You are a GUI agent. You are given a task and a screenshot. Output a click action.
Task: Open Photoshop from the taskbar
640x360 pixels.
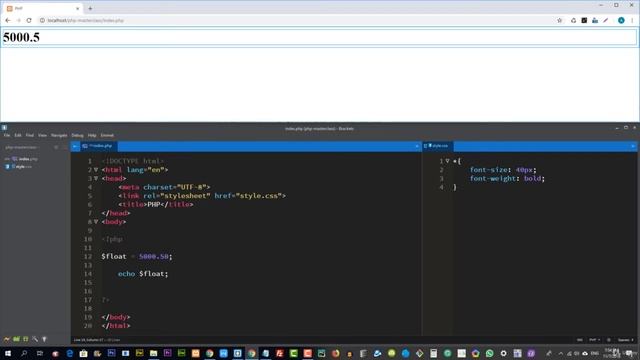point(111,353)
